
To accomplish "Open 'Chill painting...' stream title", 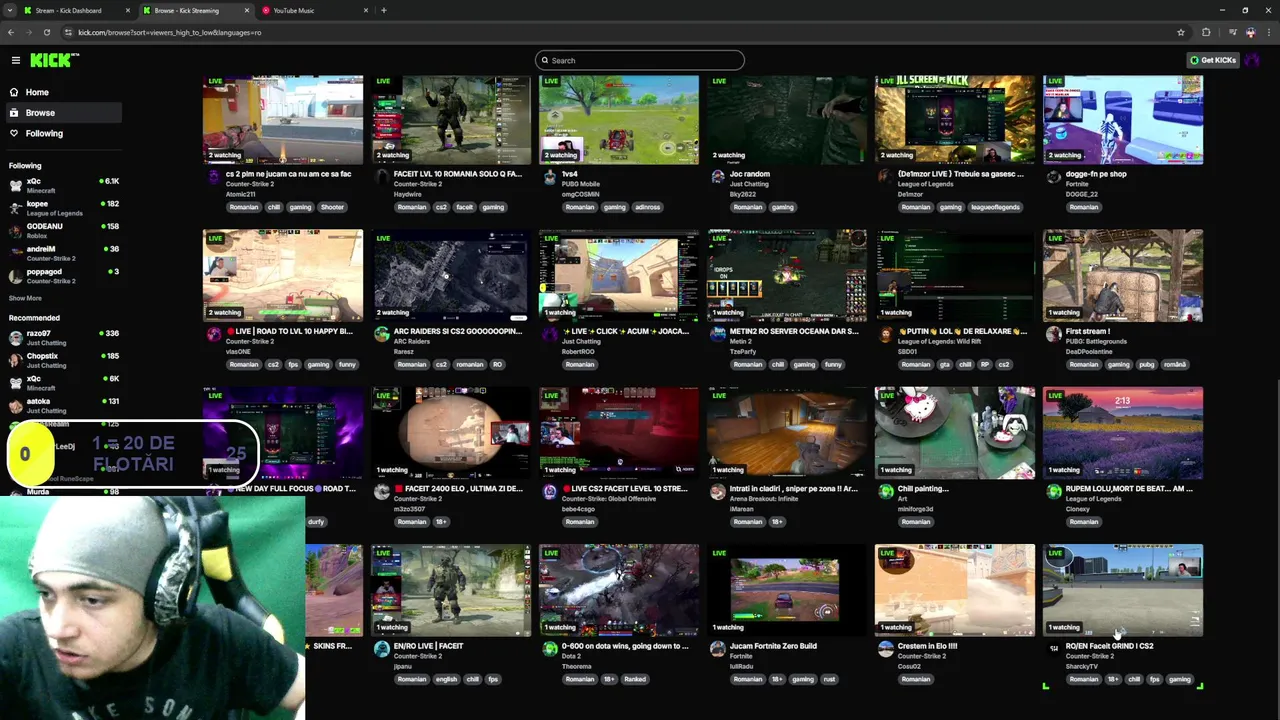I will 922,489.
